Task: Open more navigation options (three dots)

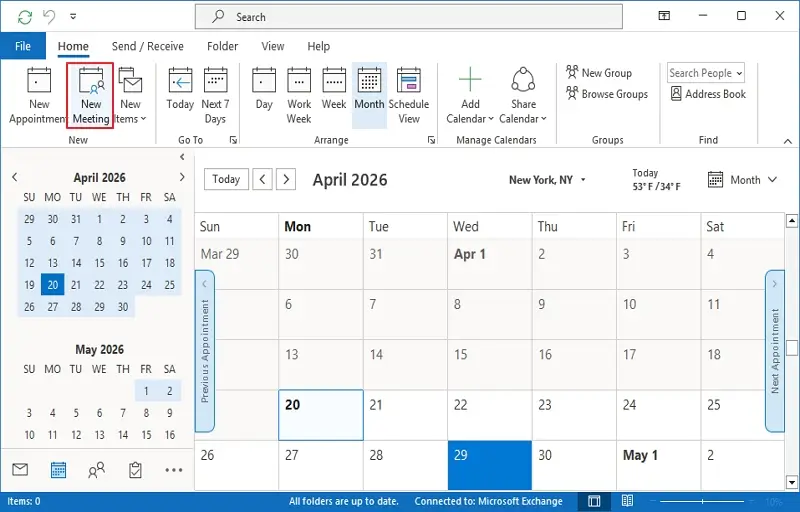Action: (173, 470)
